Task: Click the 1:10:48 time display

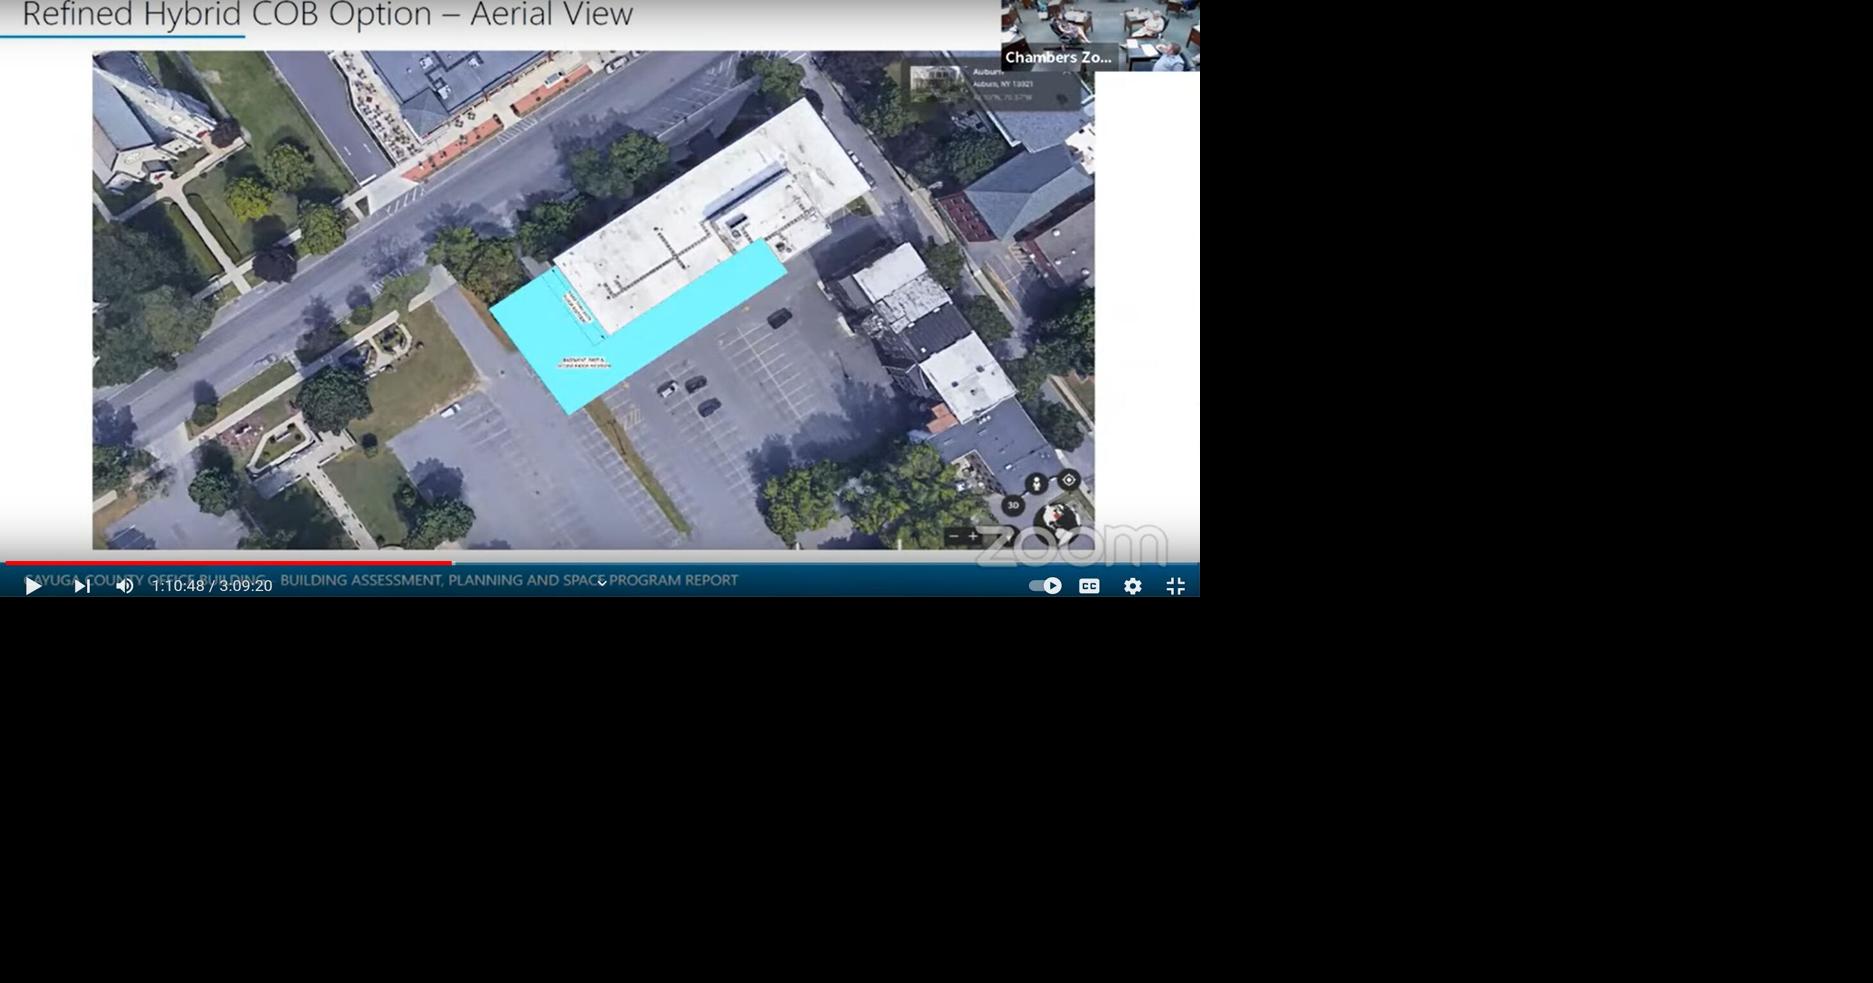Action: (180, 587)
